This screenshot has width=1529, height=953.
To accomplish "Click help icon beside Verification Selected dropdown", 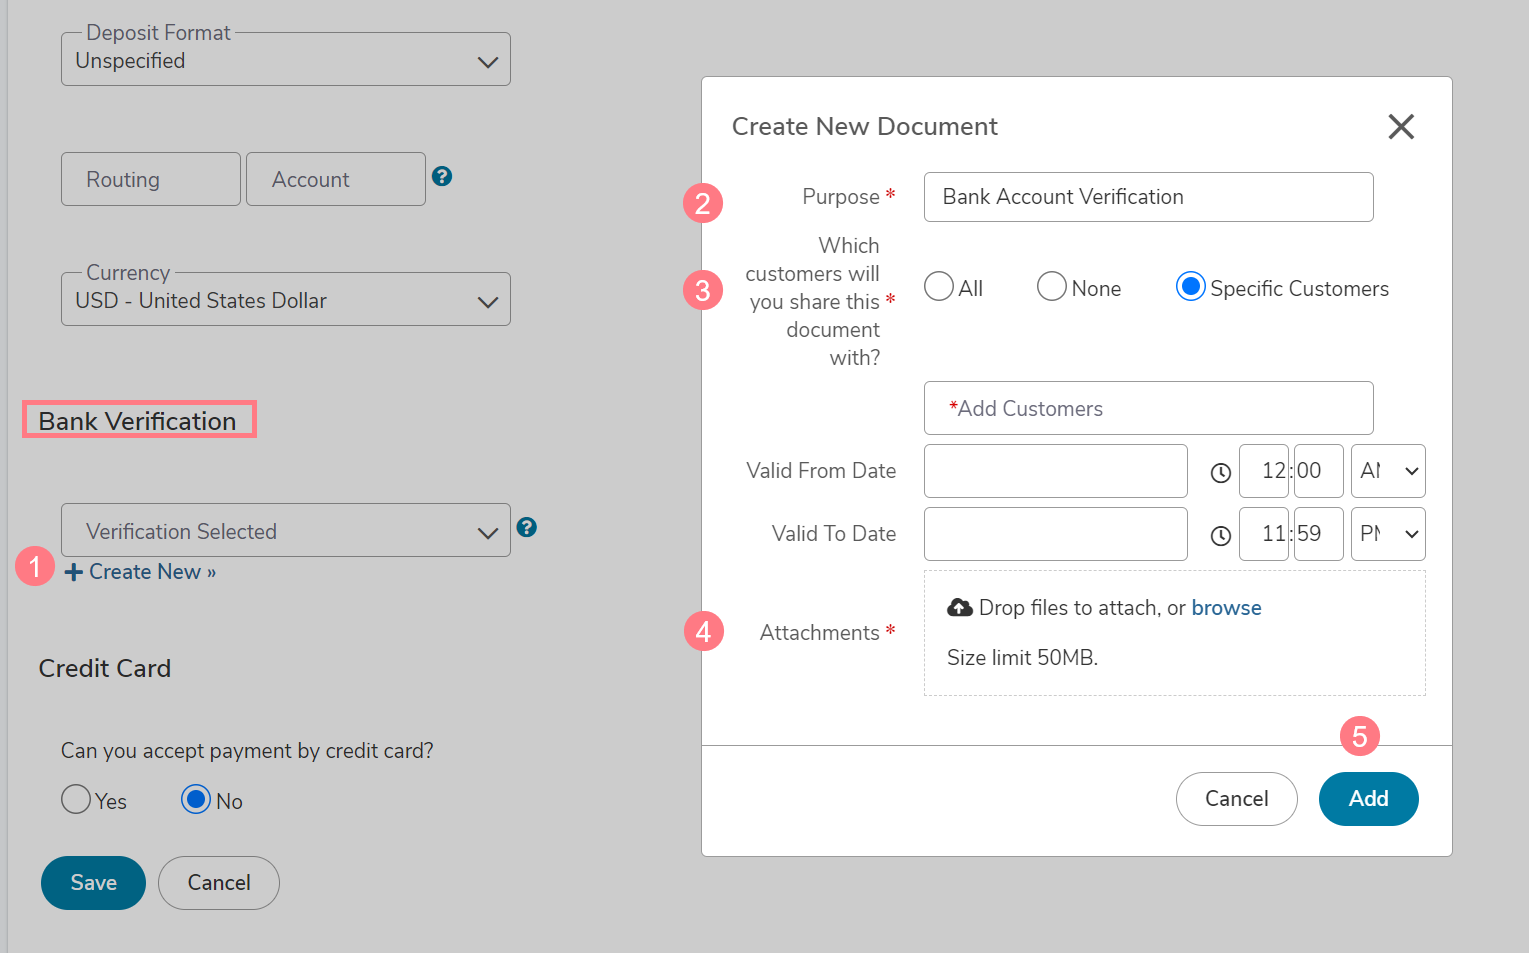I will point(527,528).
